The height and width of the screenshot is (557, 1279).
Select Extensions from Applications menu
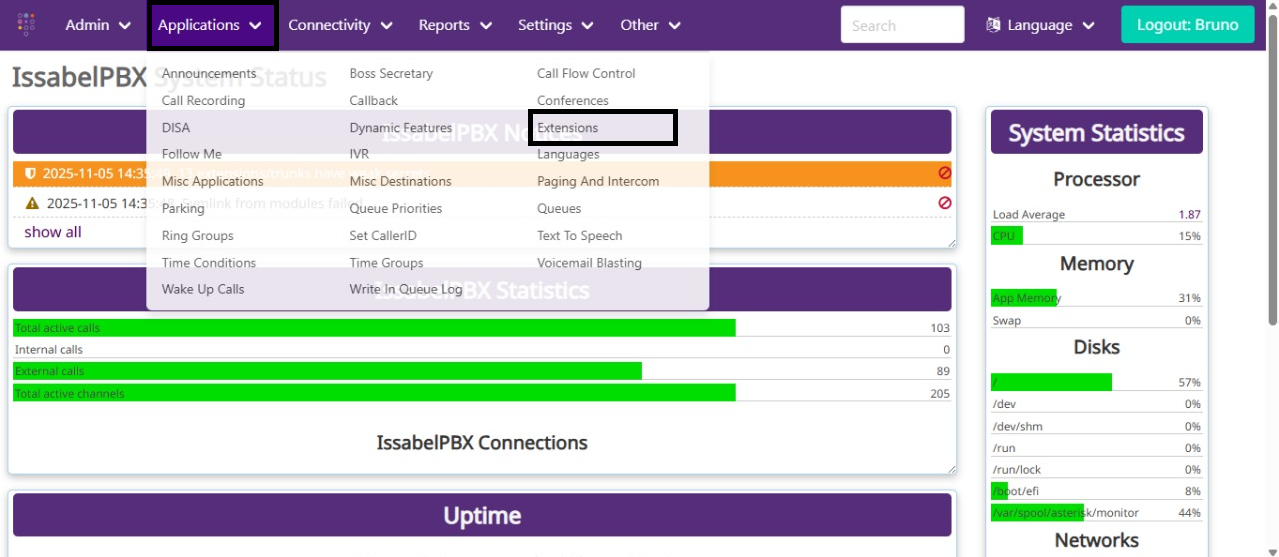(x=568, y=128)
